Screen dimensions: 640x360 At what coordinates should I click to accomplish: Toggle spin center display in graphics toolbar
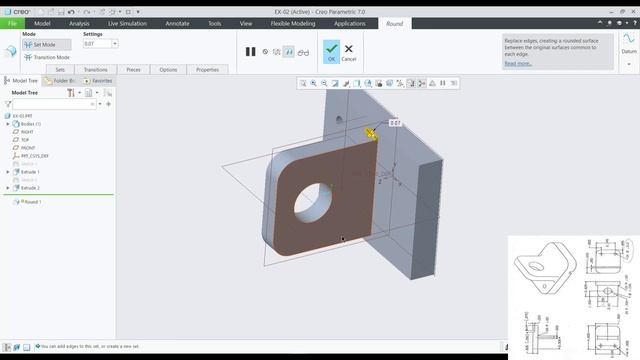pyautogui.click(x=422, y=83)
